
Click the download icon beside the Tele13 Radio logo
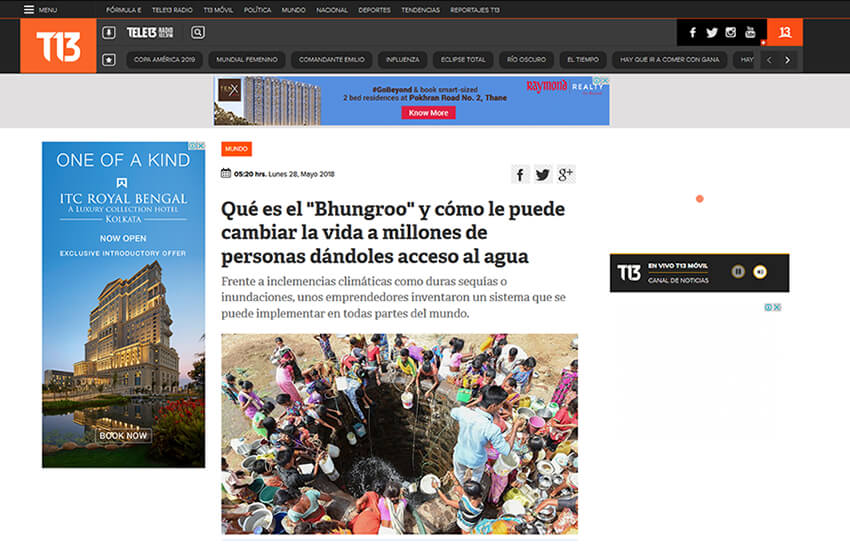109,33
